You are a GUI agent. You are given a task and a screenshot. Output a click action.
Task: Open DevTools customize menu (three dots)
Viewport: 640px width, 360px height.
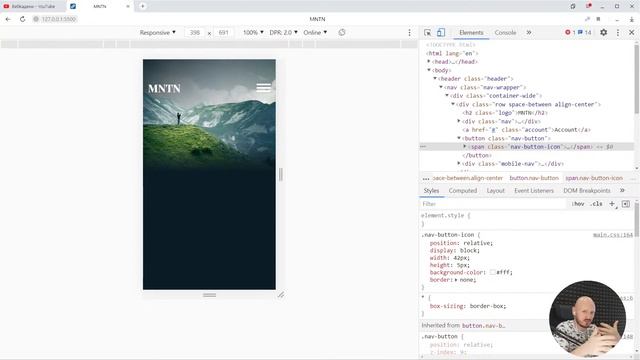pyautogui.click(x=618, y=33)
